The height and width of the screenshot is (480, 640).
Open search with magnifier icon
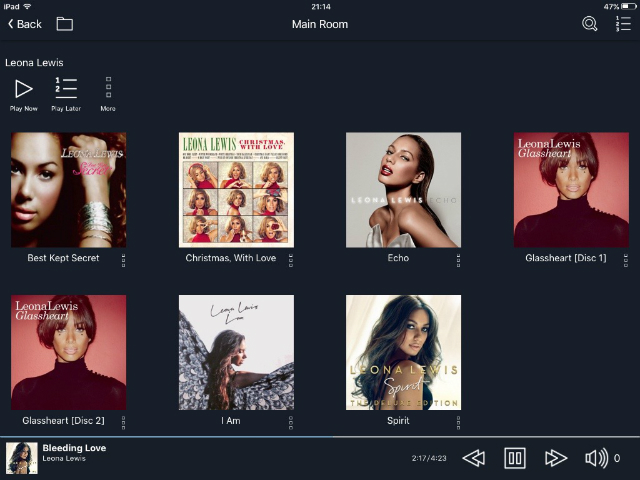click(x=589, y=24)
